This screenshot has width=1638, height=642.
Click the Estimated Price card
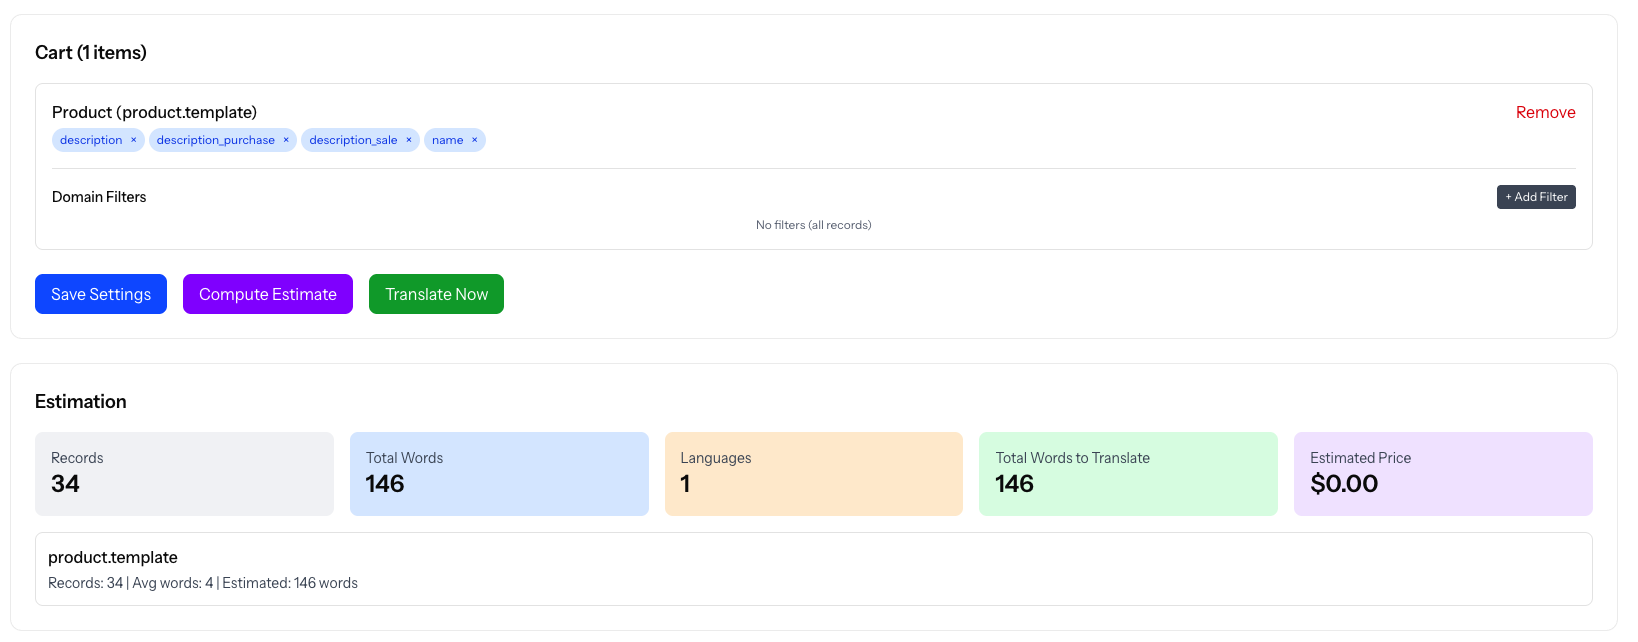click(1442, 474)
